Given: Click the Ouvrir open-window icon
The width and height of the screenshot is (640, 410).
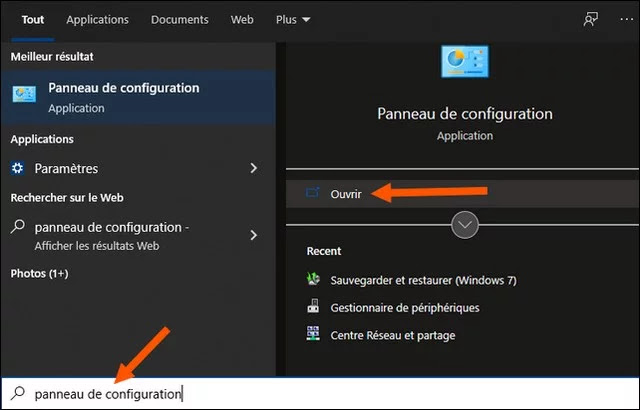Looking at the screenshot, I should [313, 192].
